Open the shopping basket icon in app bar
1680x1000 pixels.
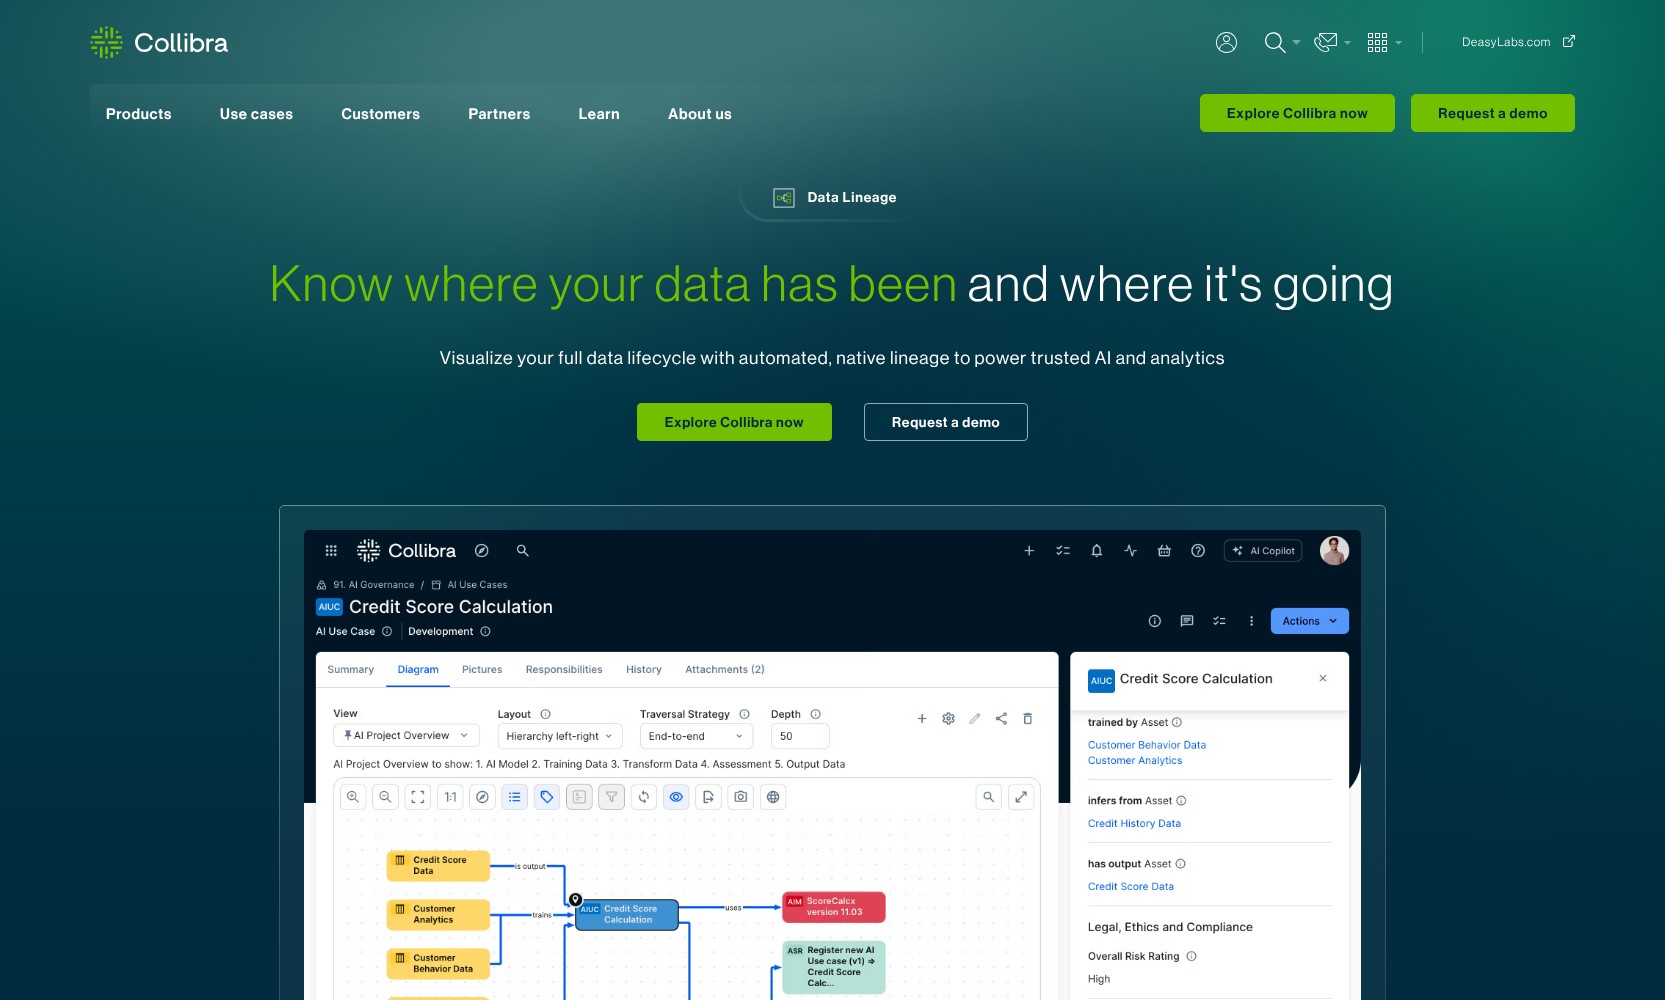[1164, 551]
